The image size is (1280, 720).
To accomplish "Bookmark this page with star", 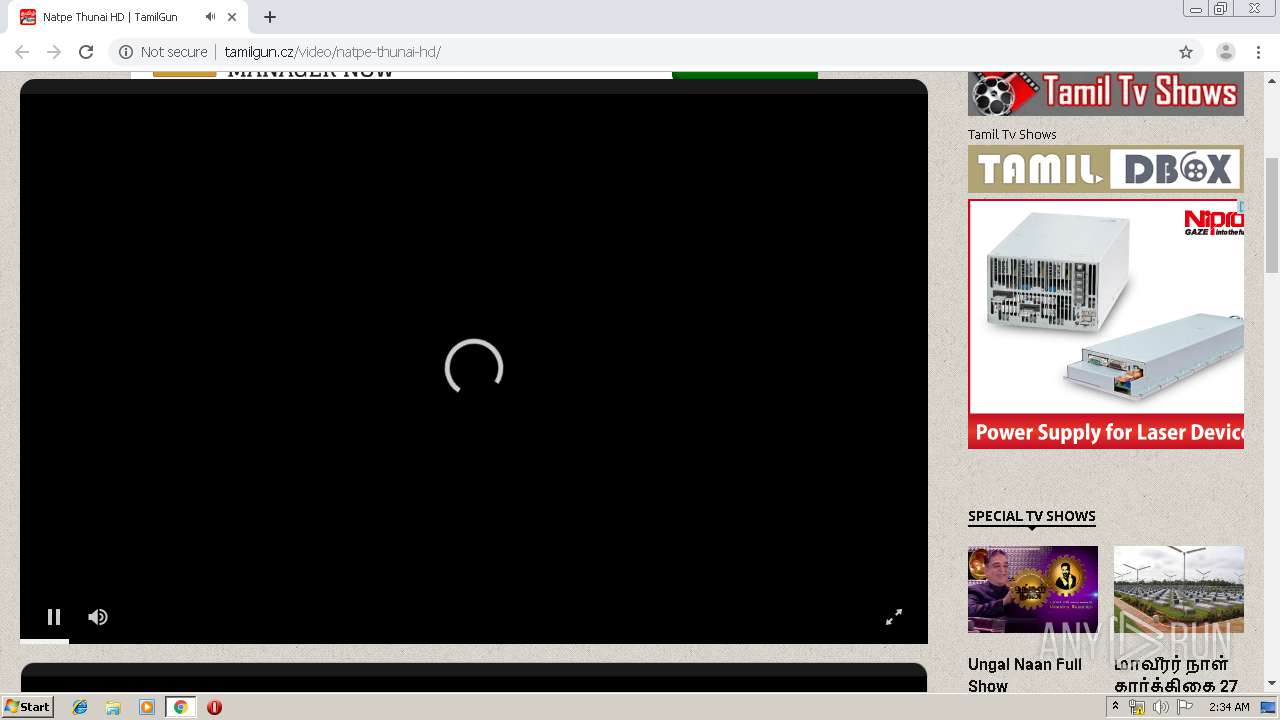I will (x=1186, y=52).
